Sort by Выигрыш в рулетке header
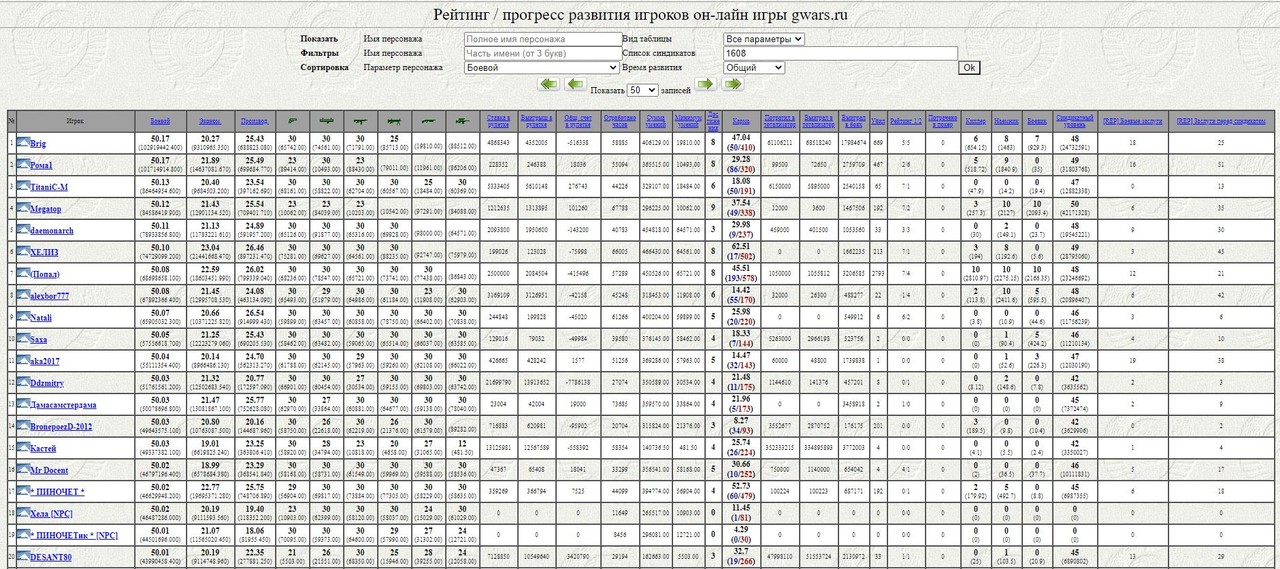Viewport: 1280px width, 569px height. pos(535,120)
